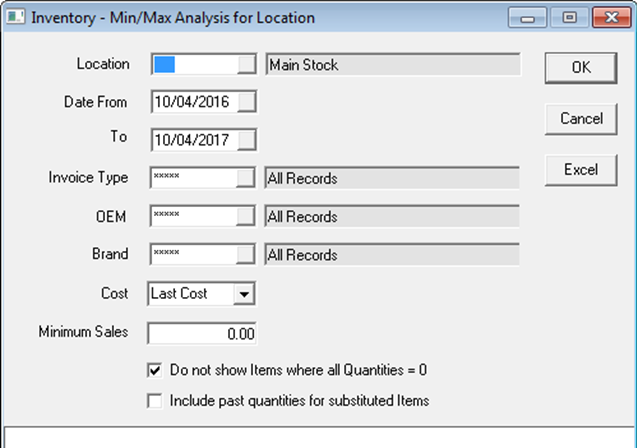Click the Minimum Sales label
This screenshot has width=637, height=448.
coord(83,332)
